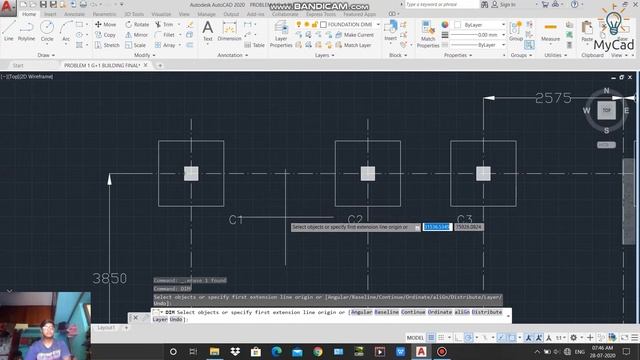Viewport: 640px width, 360px height.
Task: Click the object color wheel swatch
Action: (445, 24)
